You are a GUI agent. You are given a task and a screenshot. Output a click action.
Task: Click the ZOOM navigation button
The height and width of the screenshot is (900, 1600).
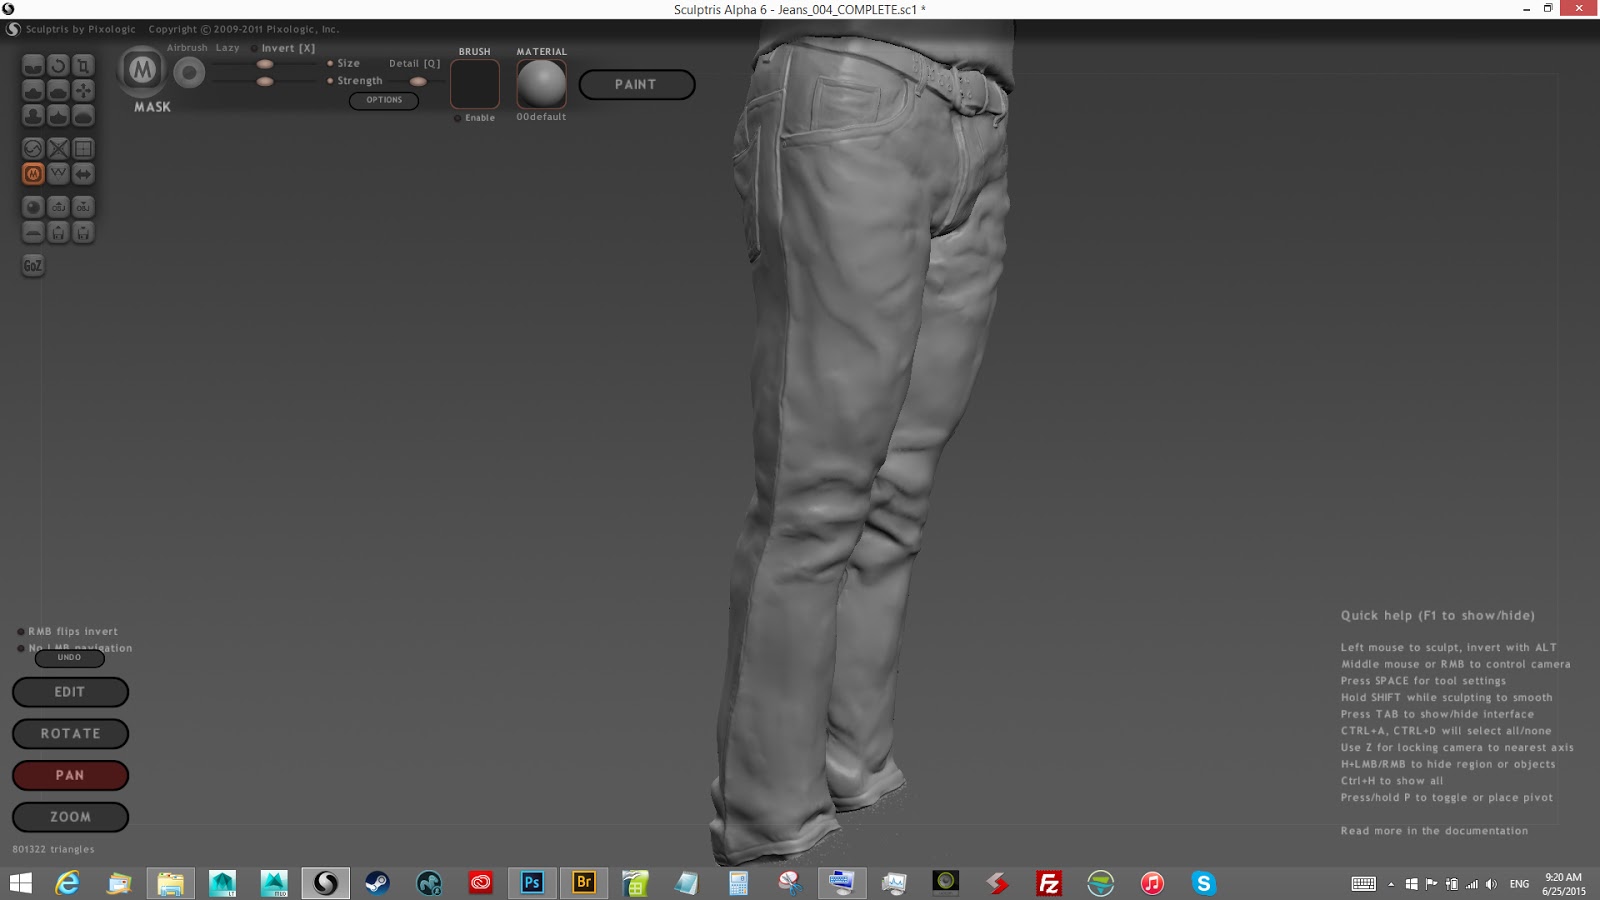tap(70, 817)
